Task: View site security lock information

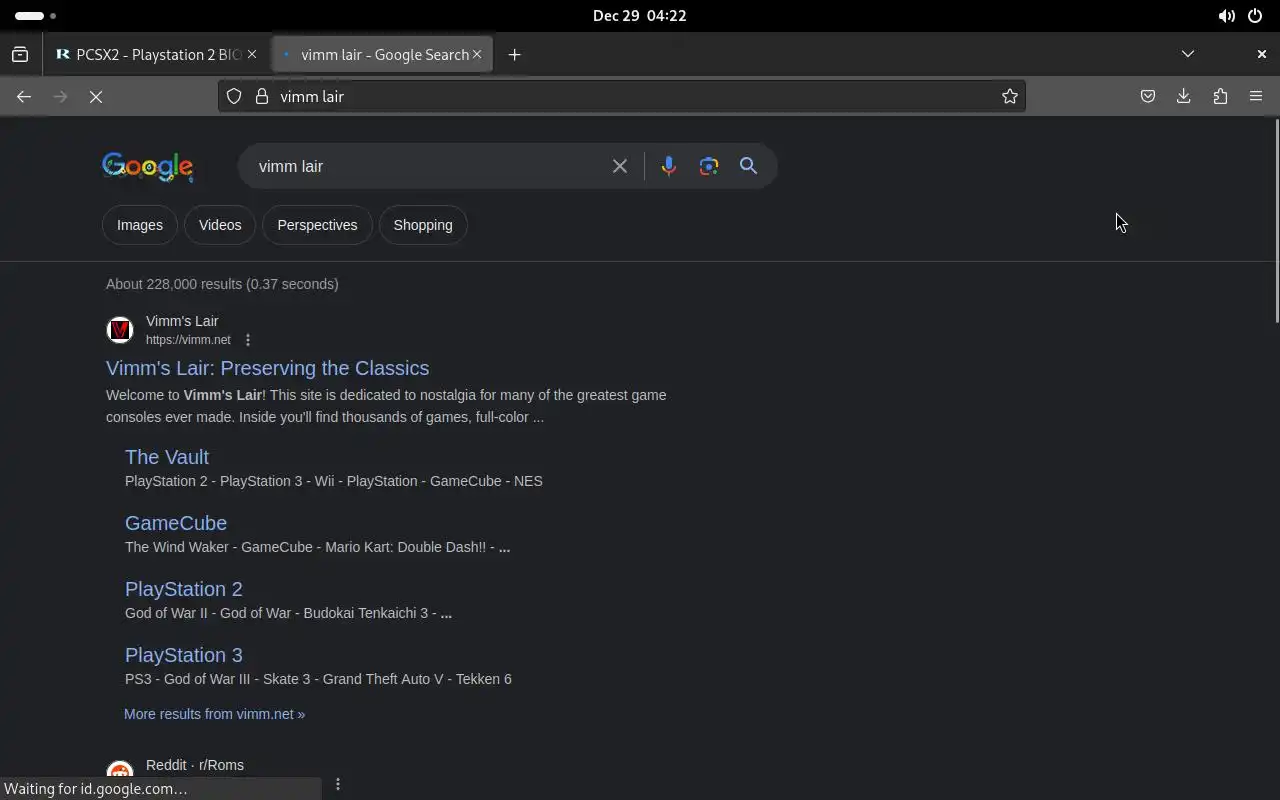Action: tap(262, 96)
